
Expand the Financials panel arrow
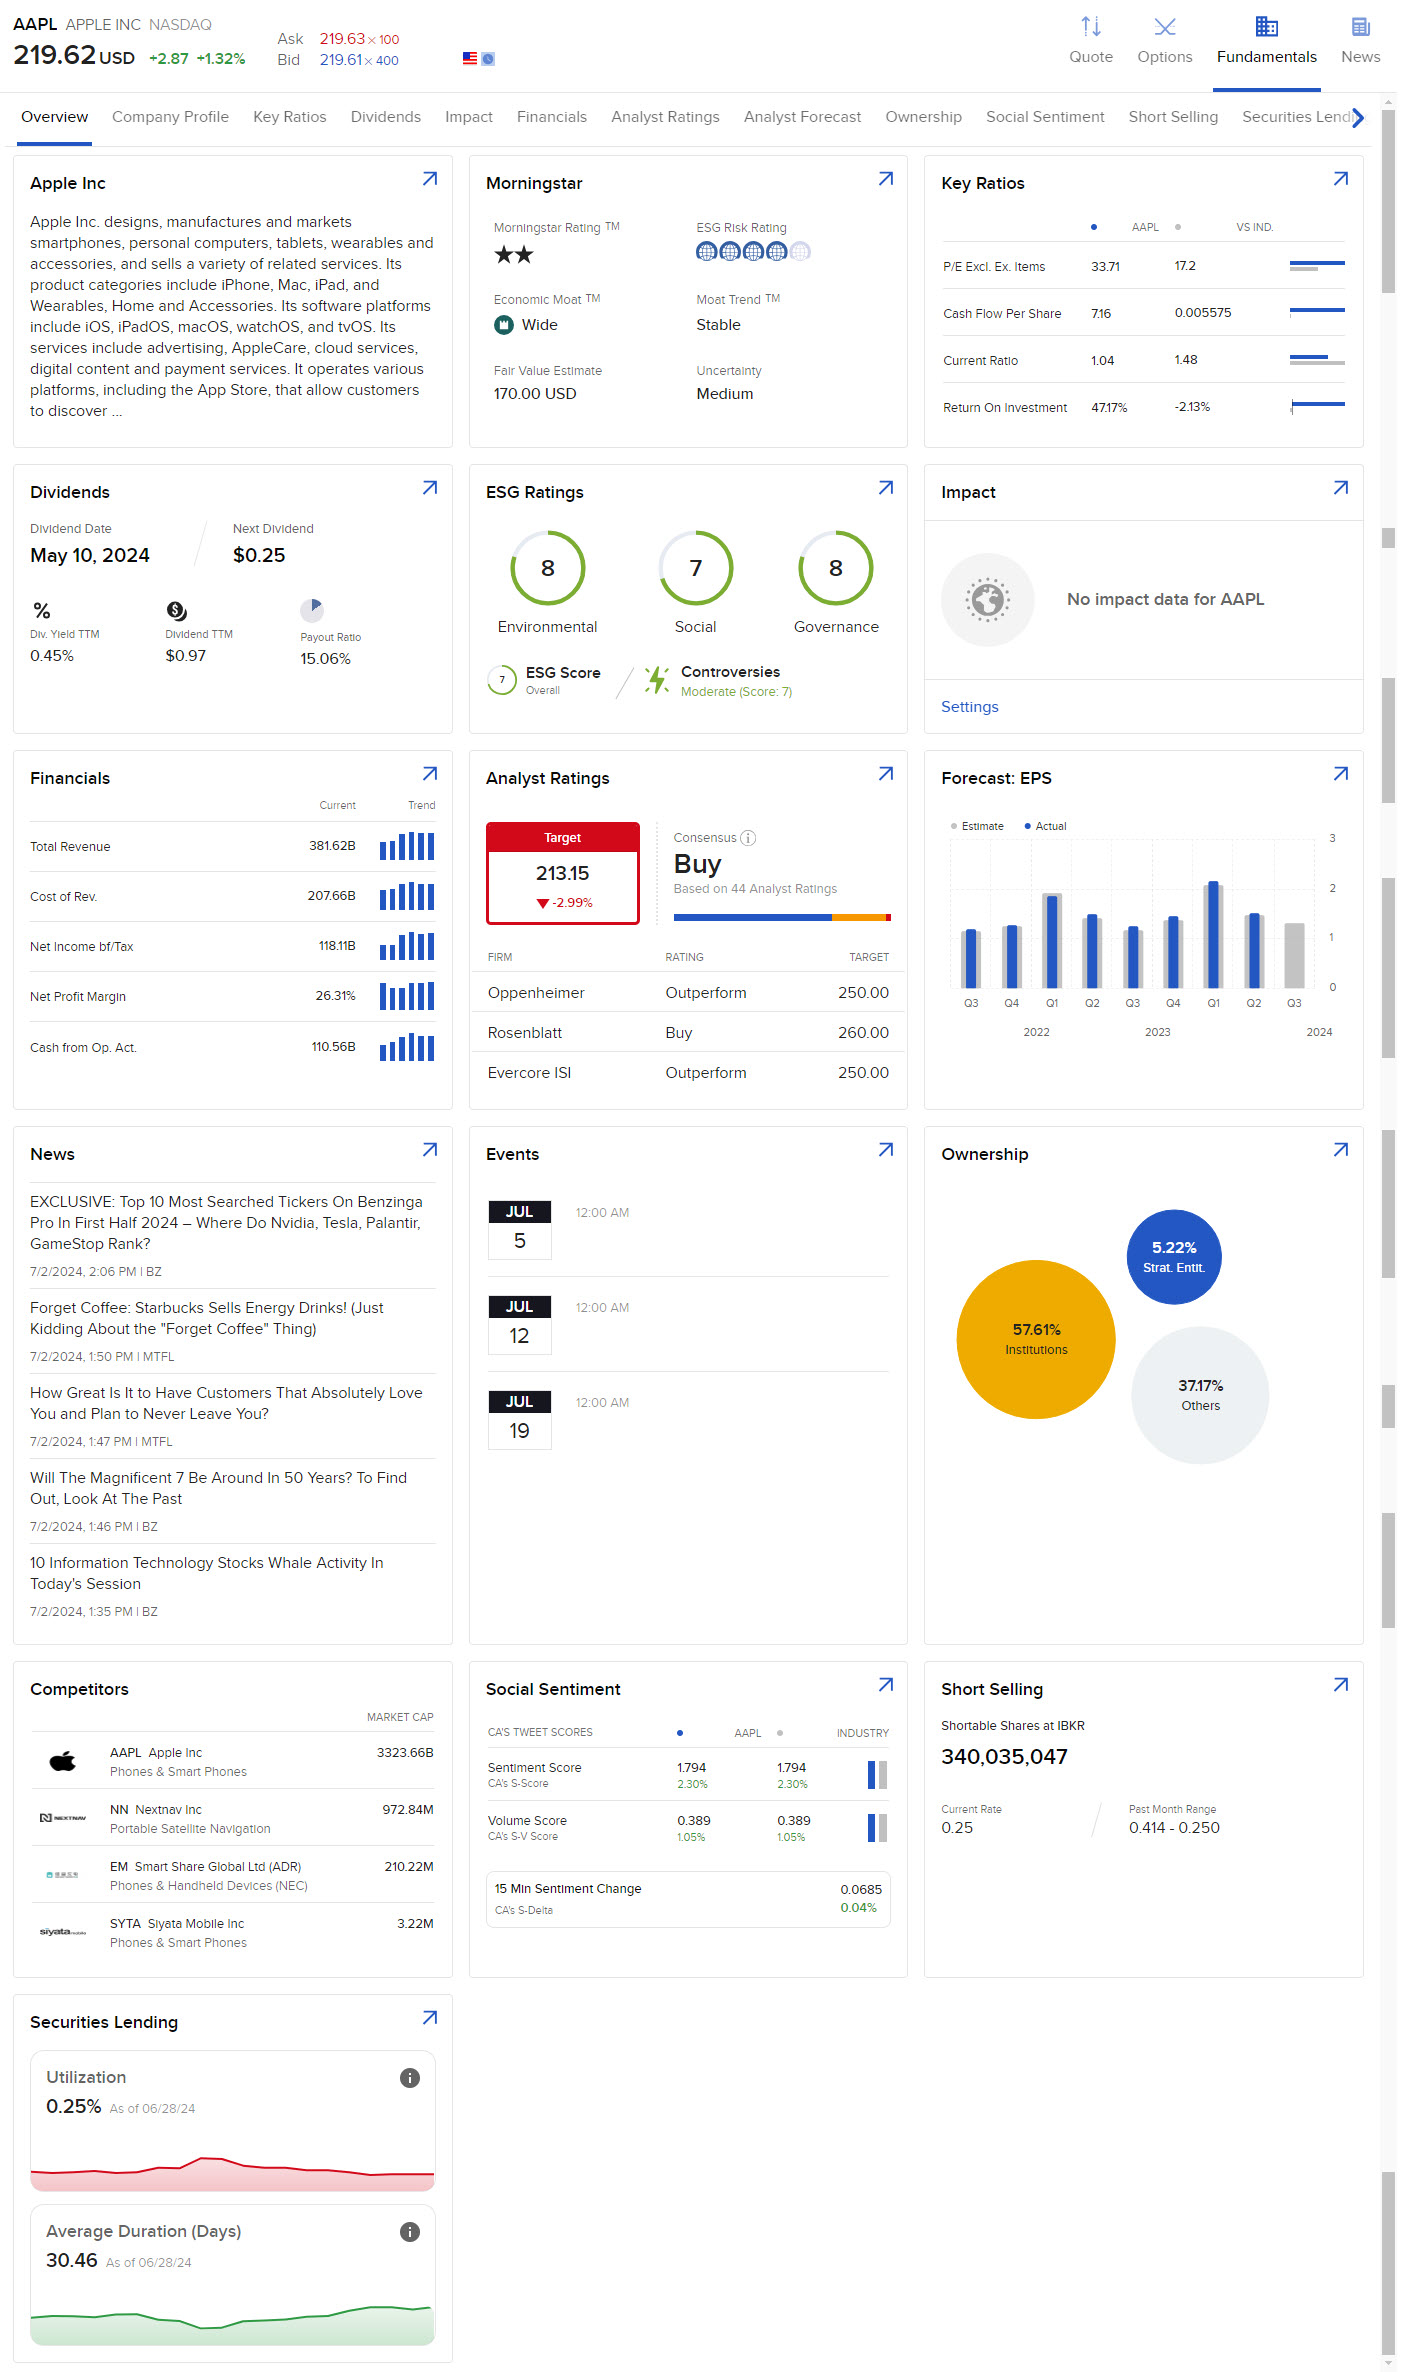[x=430, y=774]
